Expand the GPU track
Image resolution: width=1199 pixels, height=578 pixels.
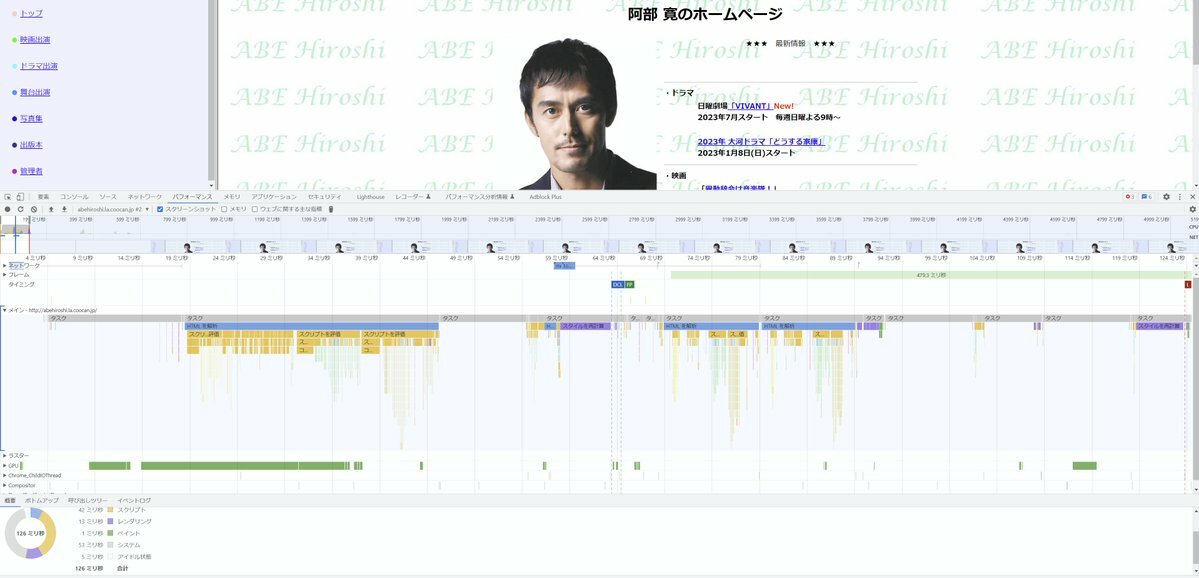tap(4, 466)
